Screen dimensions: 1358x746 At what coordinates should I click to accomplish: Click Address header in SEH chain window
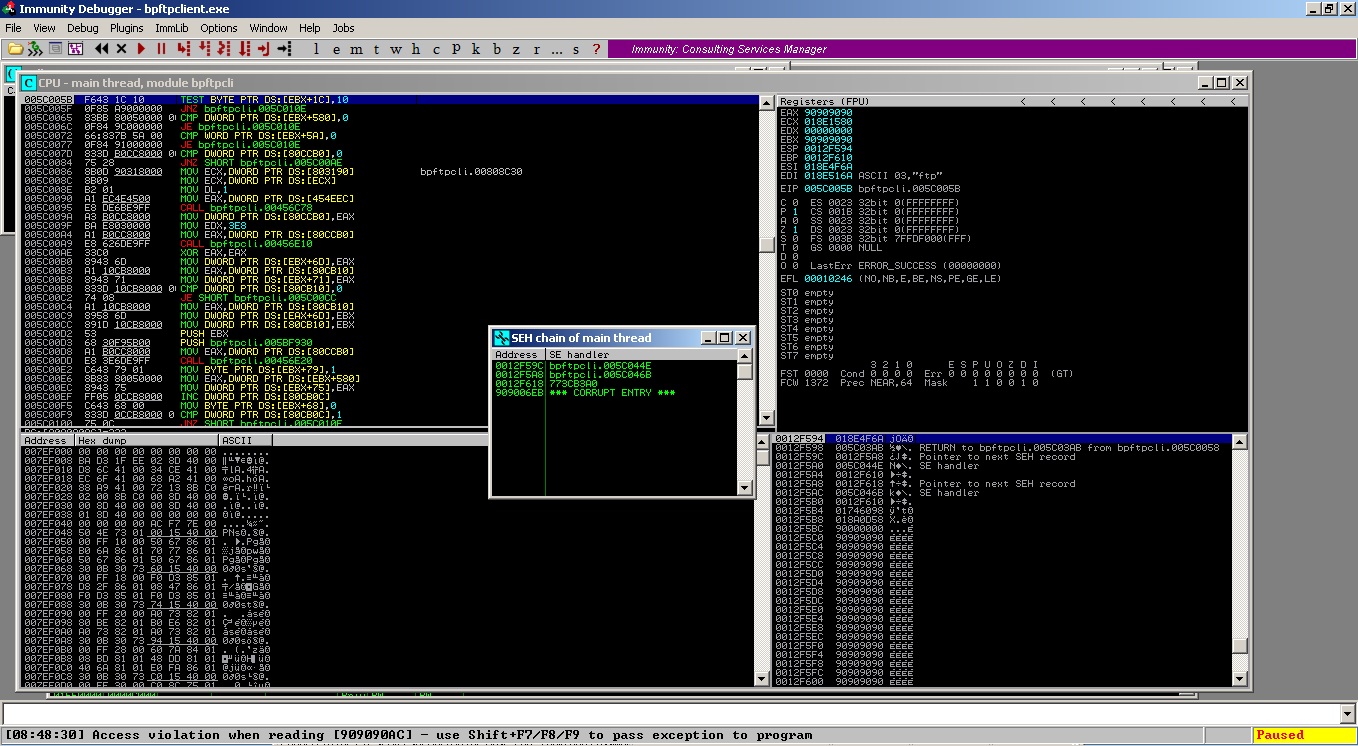(x=517, y=355)
